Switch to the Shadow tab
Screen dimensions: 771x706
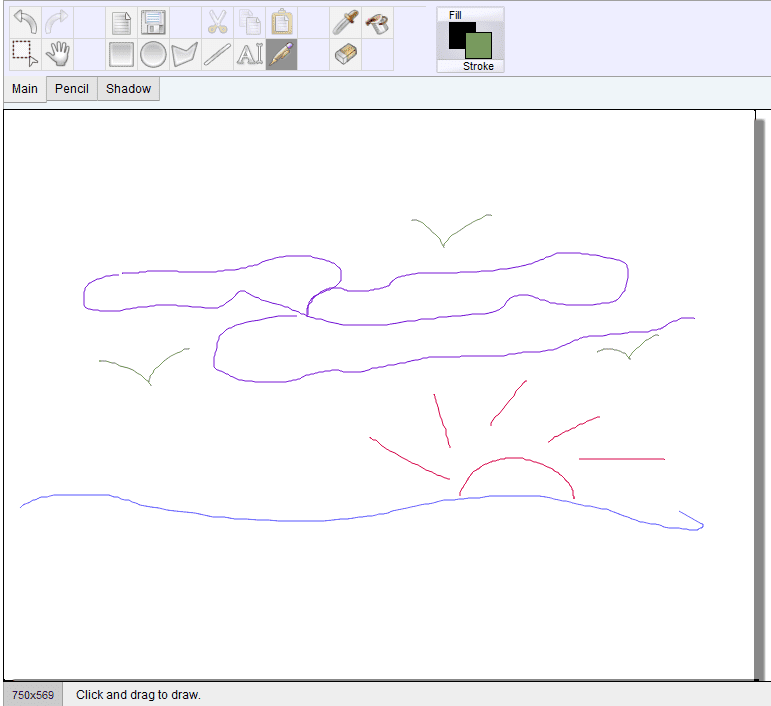point(128,89)
